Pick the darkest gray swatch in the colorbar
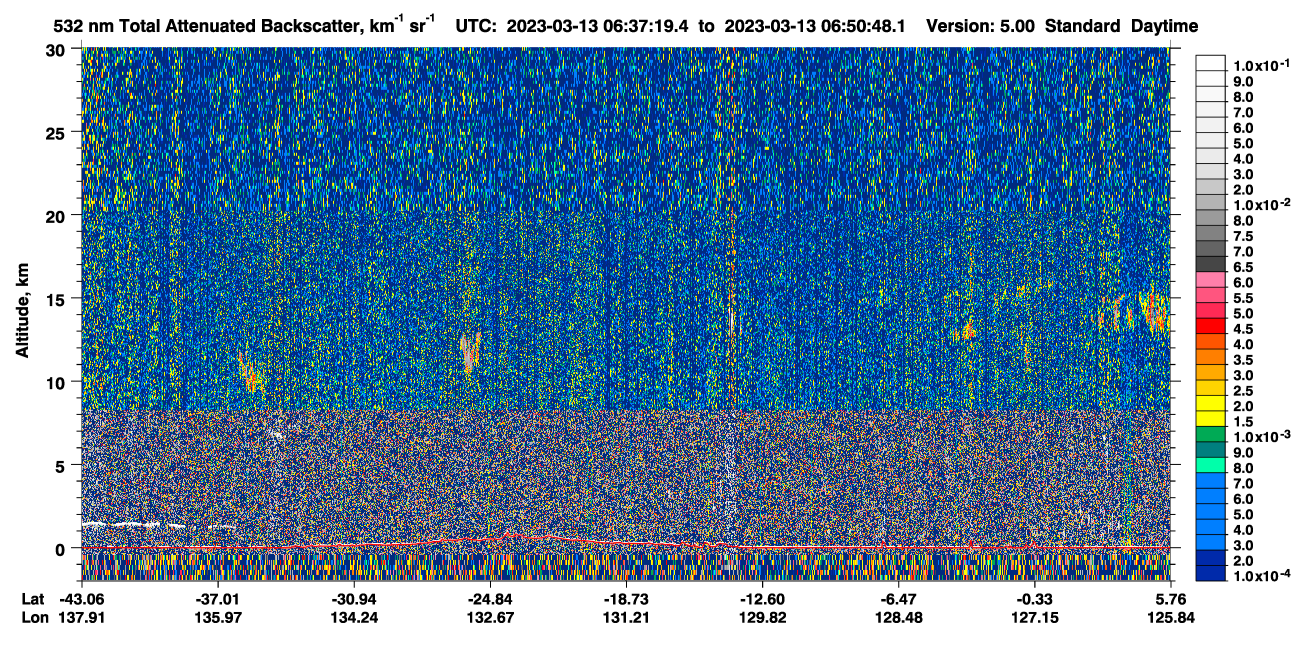1300x667 pixels. [1212, 263]
